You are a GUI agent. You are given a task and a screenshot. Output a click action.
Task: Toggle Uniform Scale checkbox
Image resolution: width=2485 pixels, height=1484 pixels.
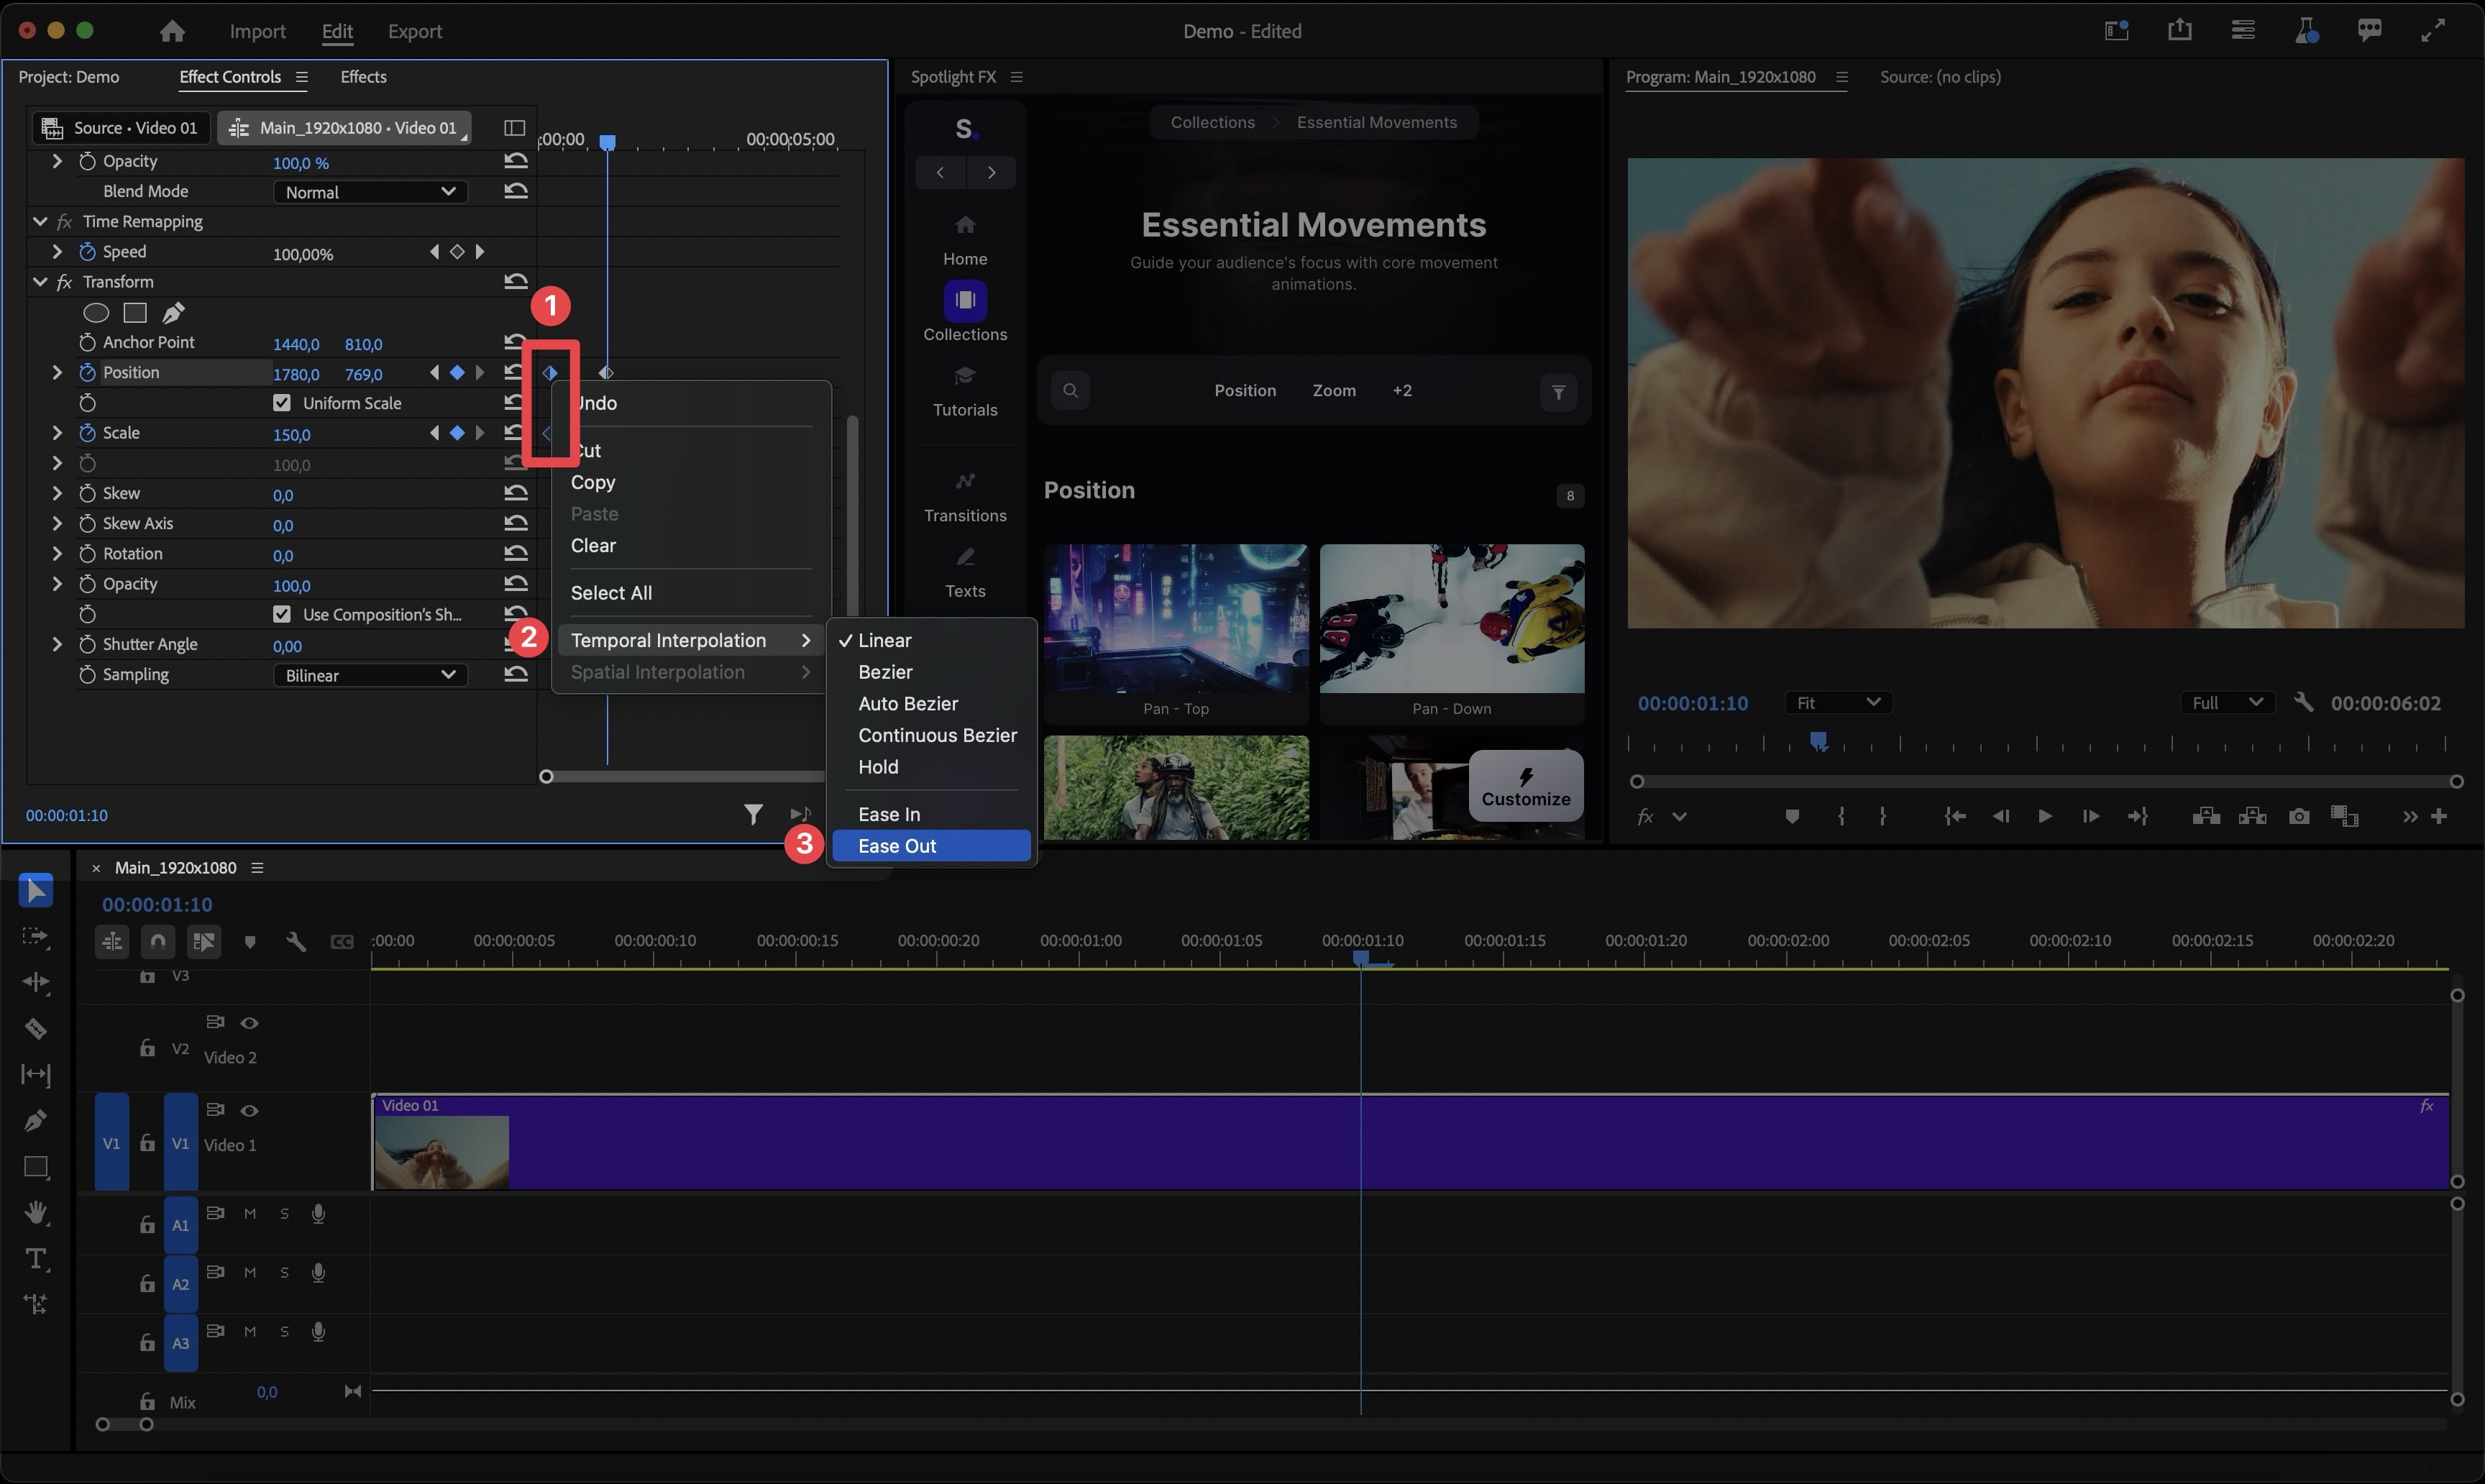[x=281, y=403]
